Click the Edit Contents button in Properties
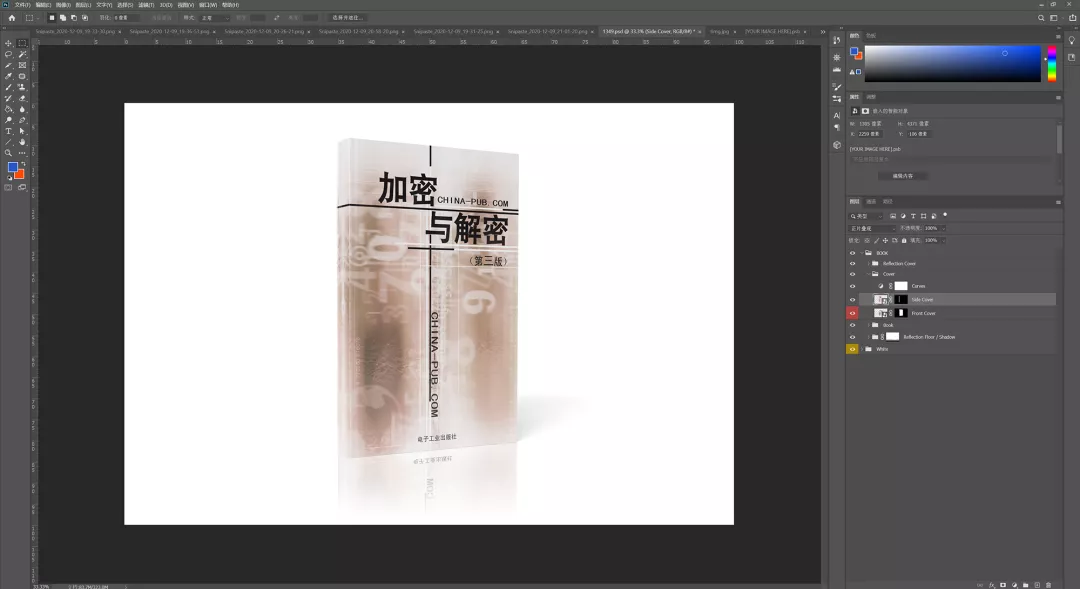The width and height of the screenshot is (1080, 589). 902,176
